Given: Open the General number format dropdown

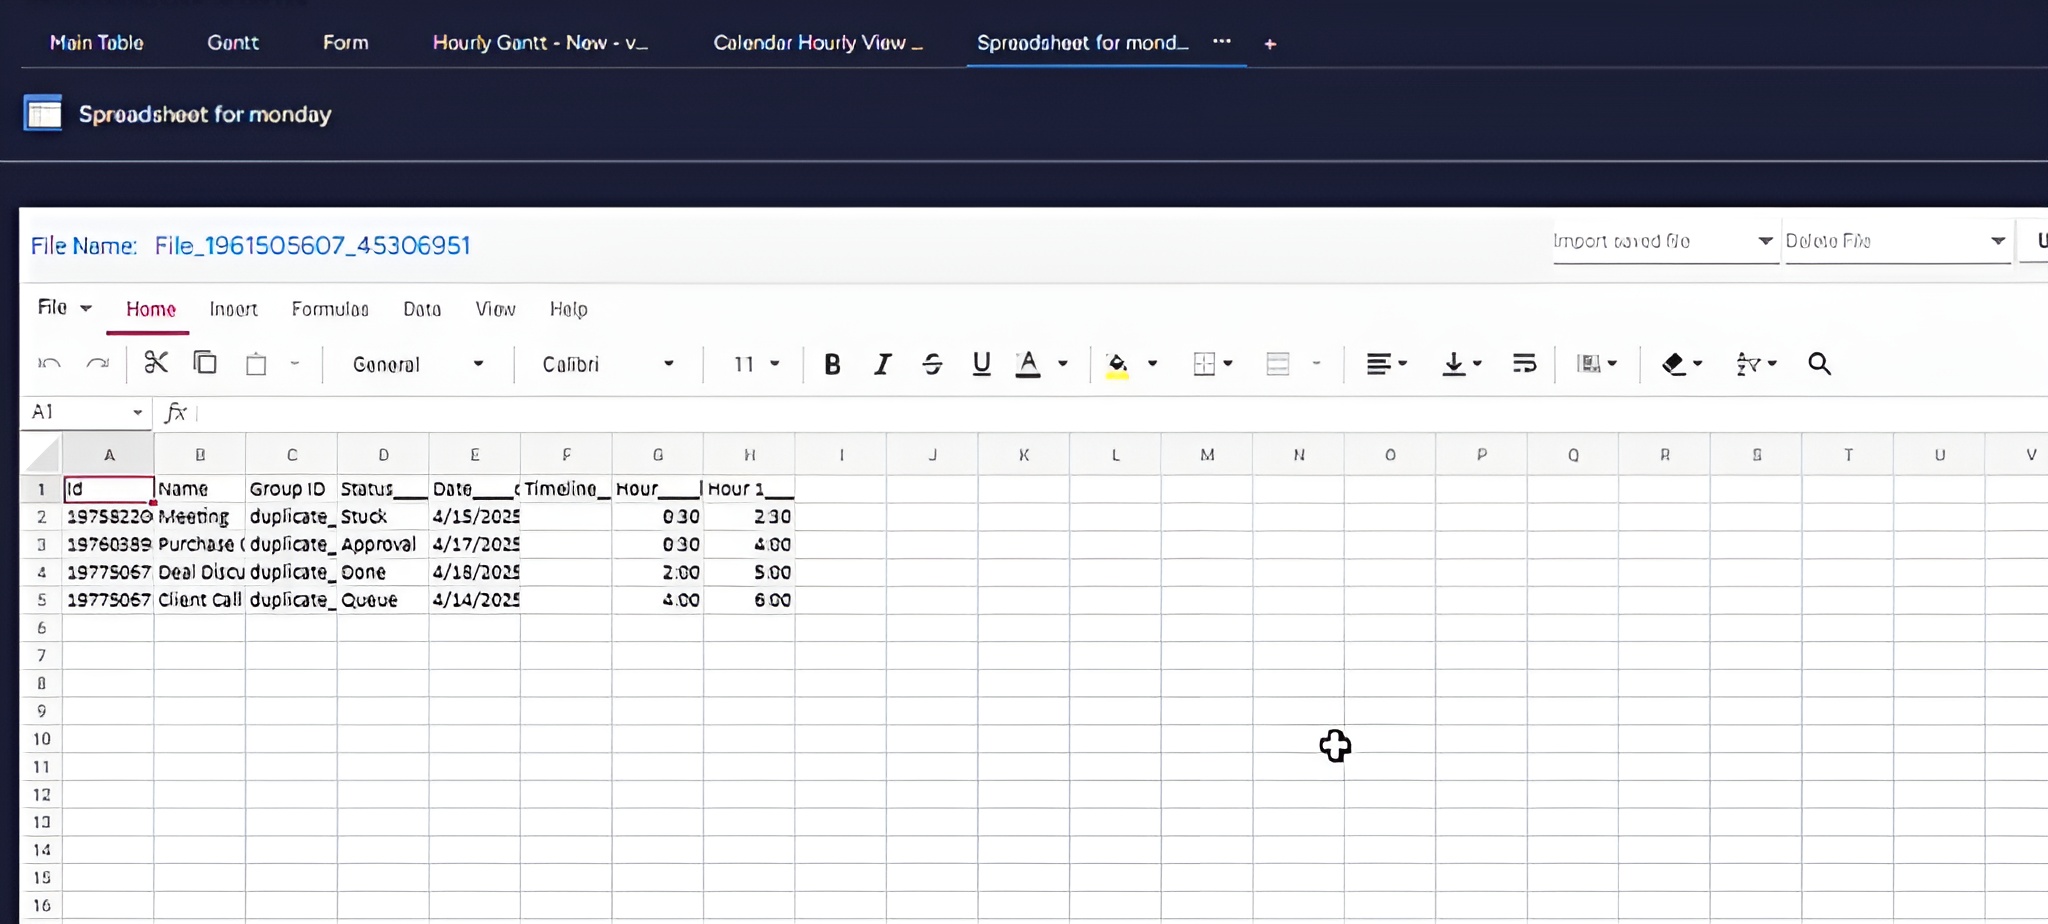Looking at the screenshot, I should [417, 364].
